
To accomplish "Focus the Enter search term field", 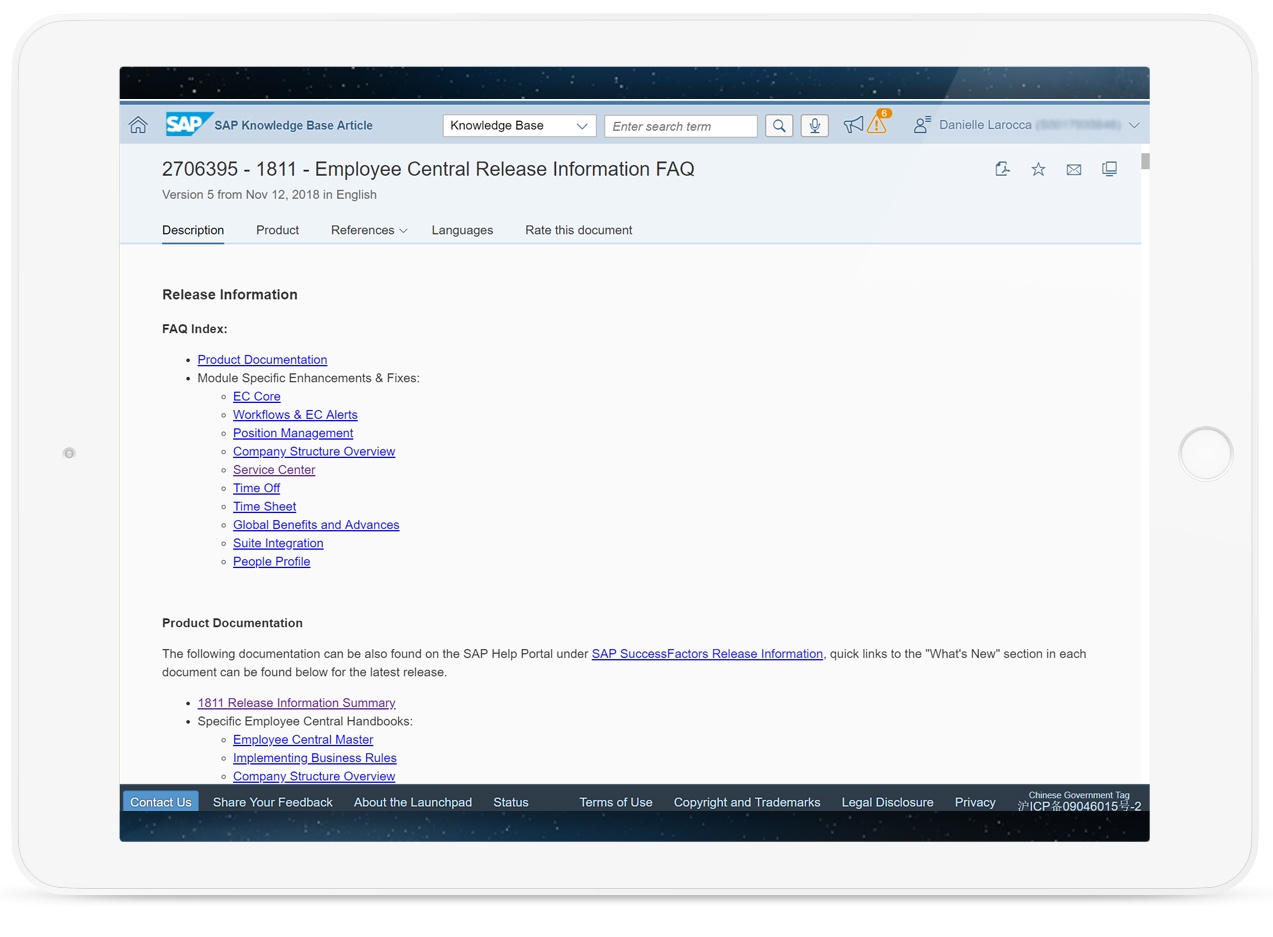I will 681,126.
